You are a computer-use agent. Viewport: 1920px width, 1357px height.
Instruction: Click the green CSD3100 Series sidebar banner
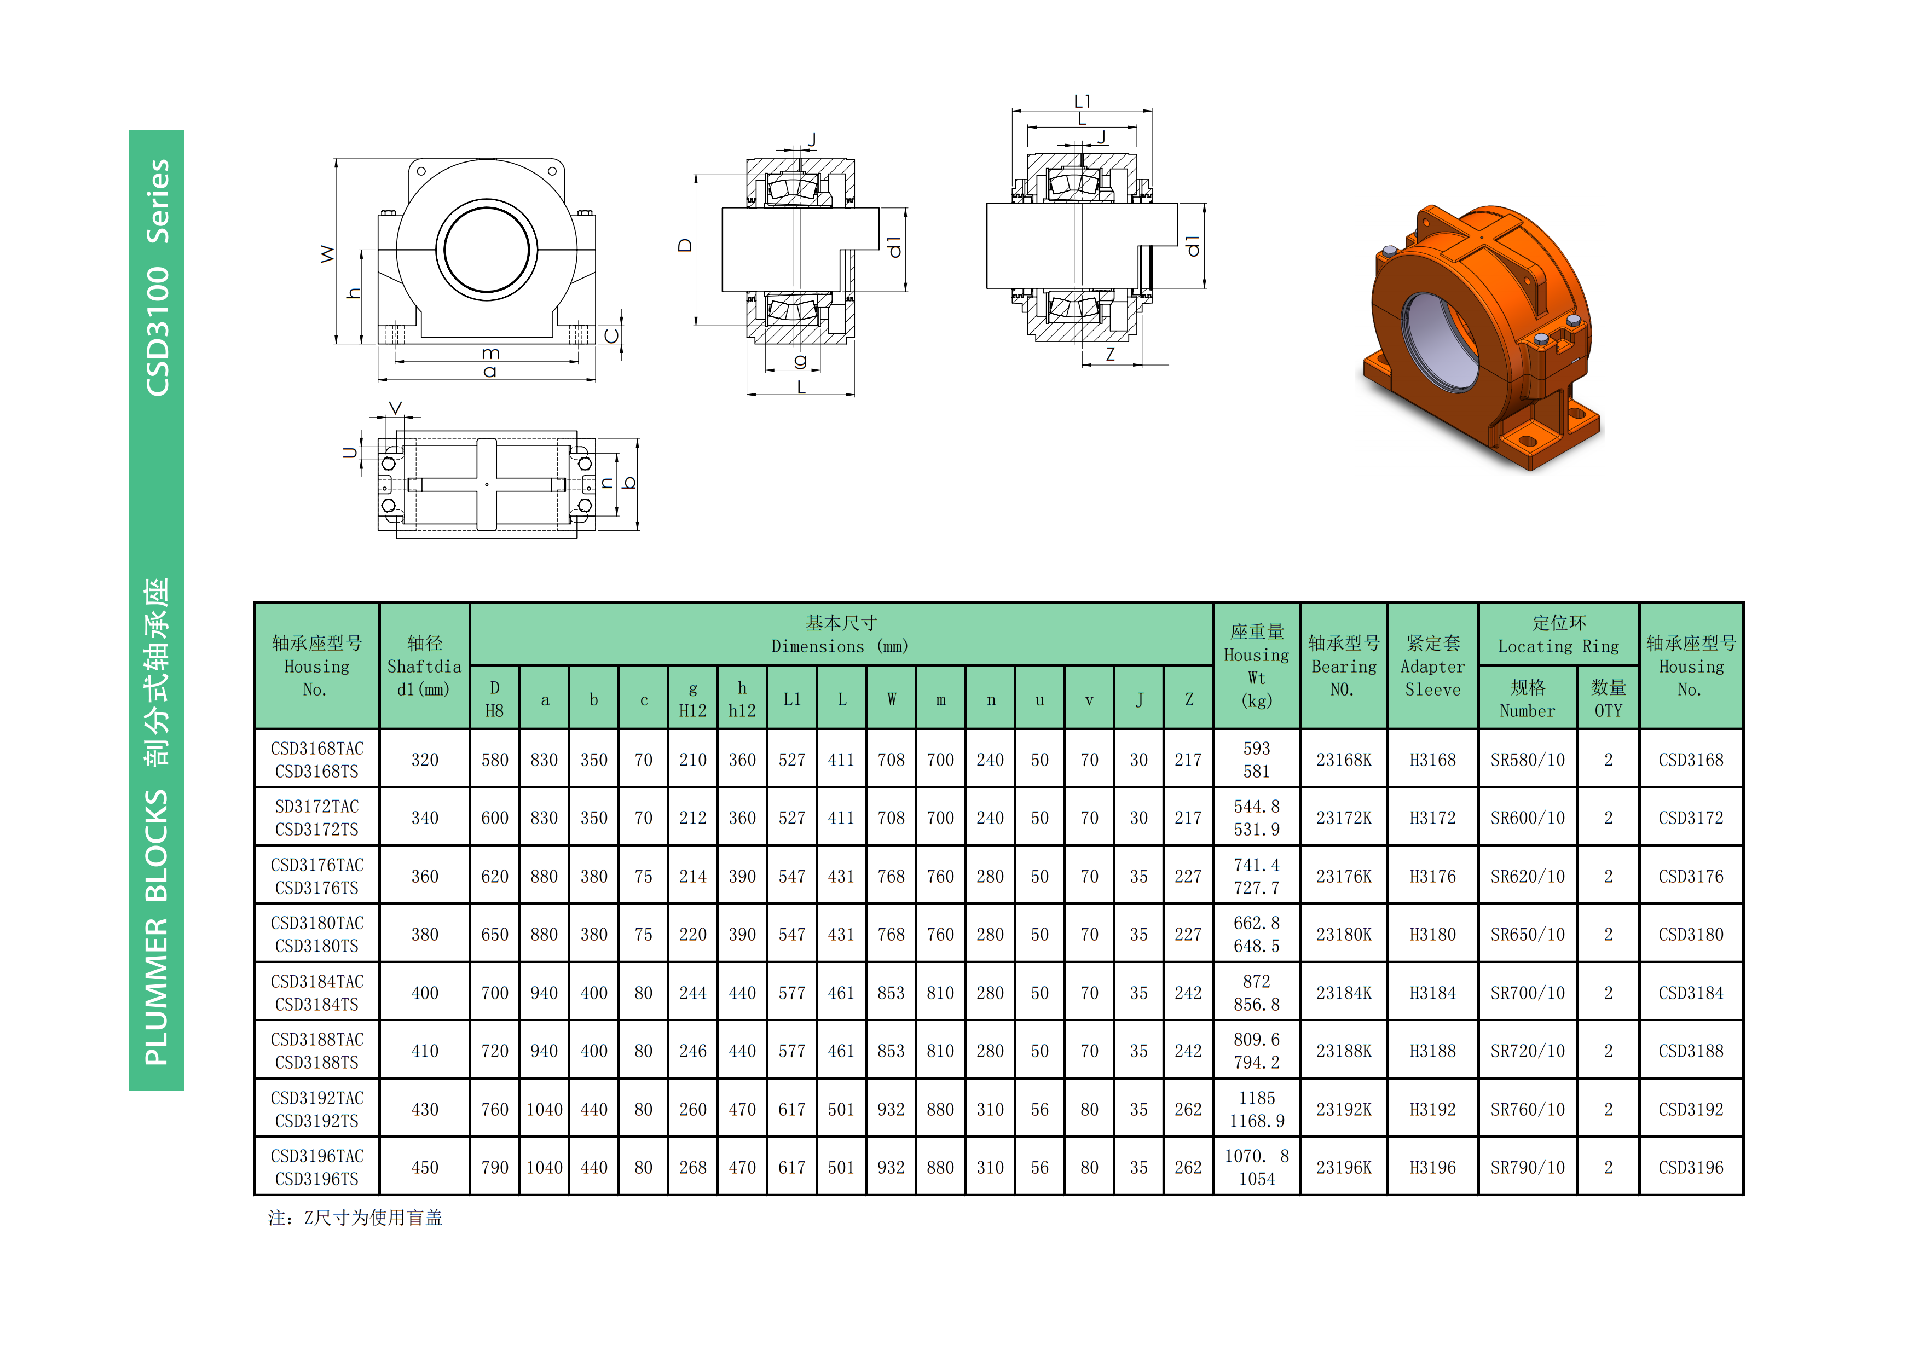[x=156, y=610]
